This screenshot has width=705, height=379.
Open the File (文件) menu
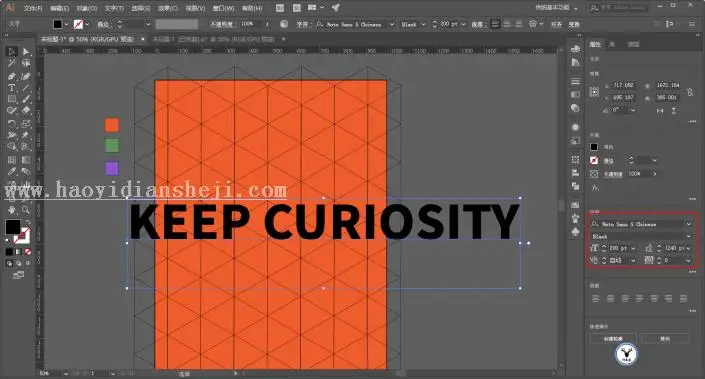point(33,8)
